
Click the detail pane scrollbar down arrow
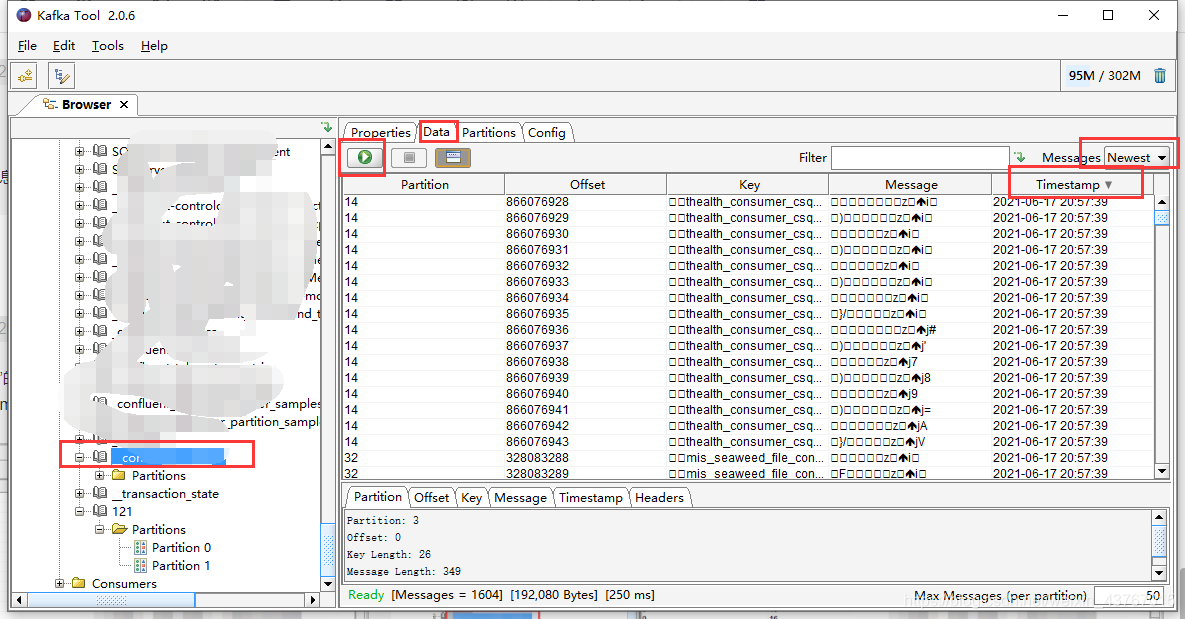point(1159,574)
